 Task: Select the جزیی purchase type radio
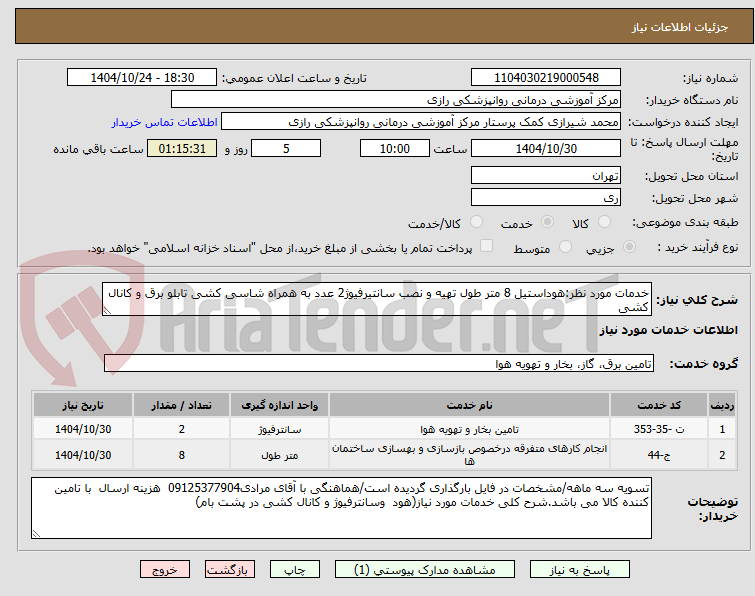click(629, 247)
